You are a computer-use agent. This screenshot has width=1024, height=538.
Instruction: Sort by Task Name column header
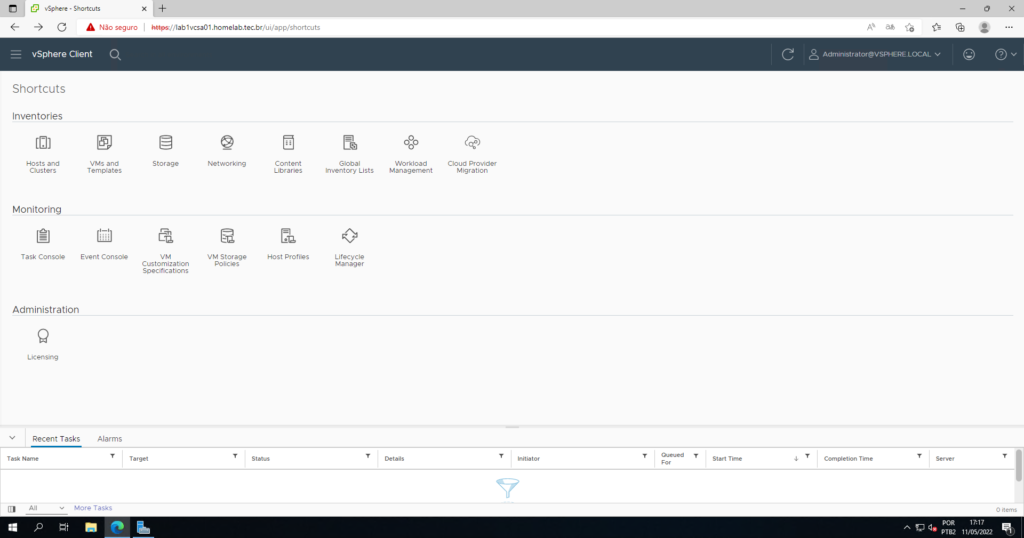coord(23,458)
